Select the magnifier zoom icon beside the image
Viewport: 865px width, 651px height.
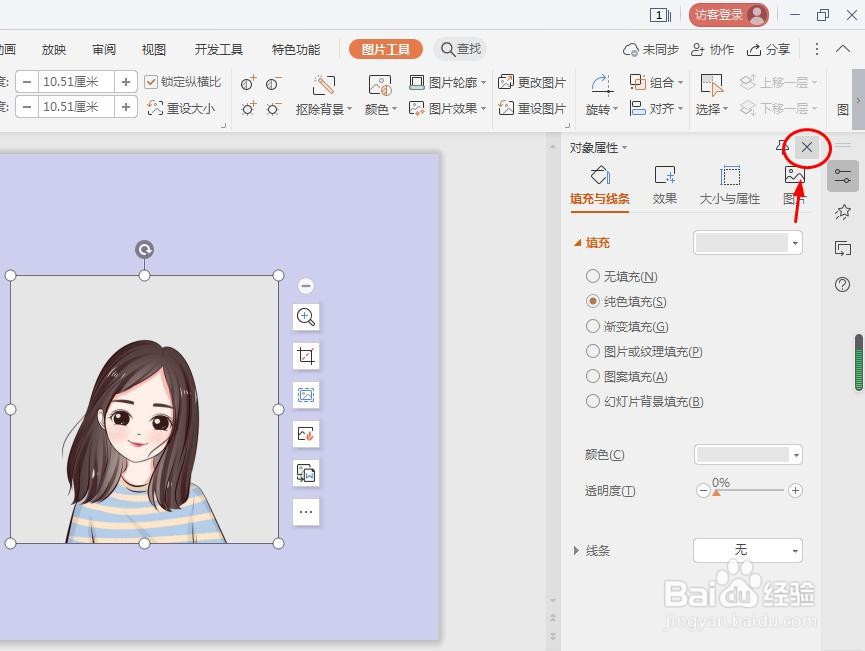306,317
